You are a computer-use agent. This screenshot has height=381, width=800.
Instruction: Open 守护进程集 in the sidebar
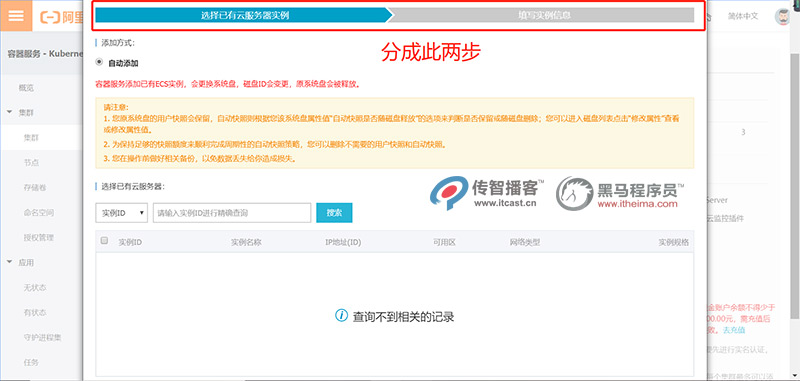pos(42,338)
